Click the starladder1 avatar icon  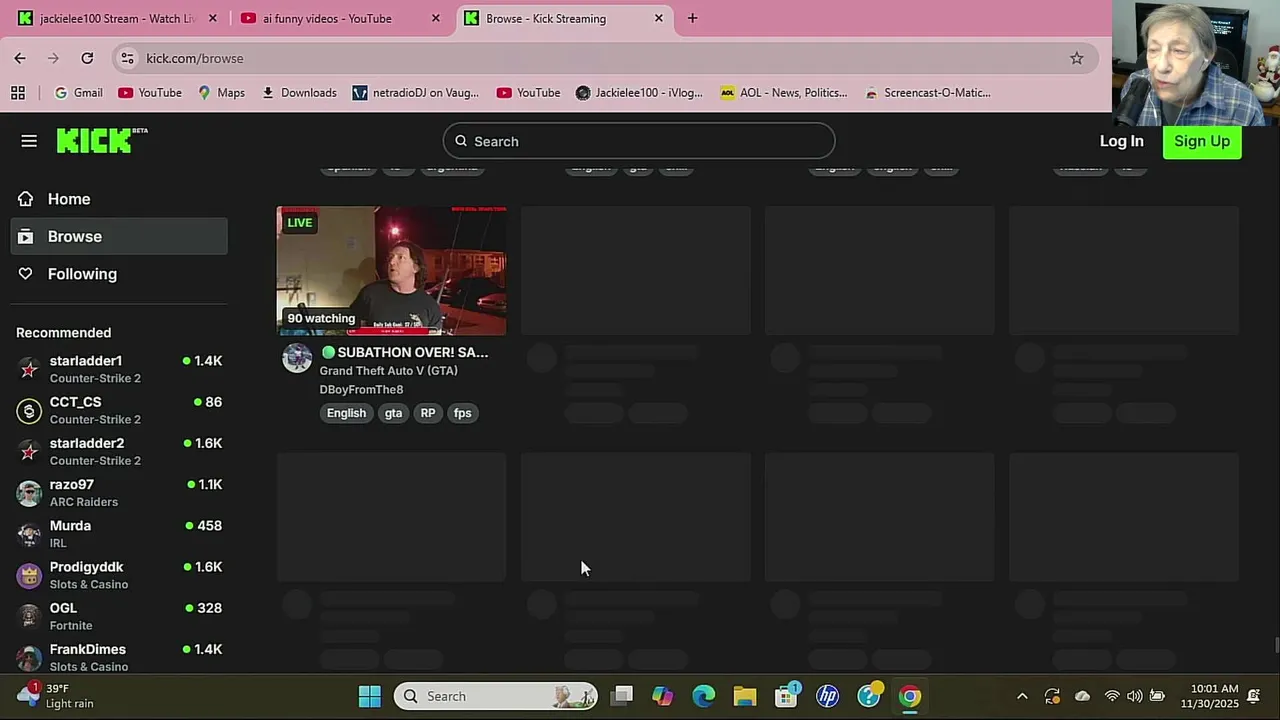30,369
